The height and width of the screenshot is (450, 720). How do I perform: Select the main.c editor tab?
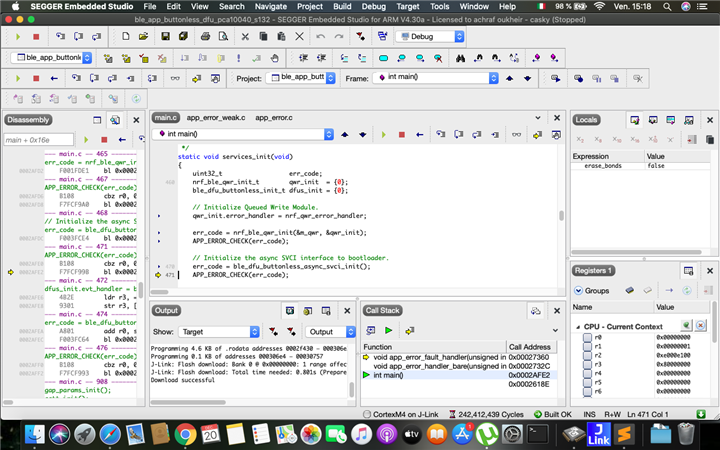[x=165, y=118]
